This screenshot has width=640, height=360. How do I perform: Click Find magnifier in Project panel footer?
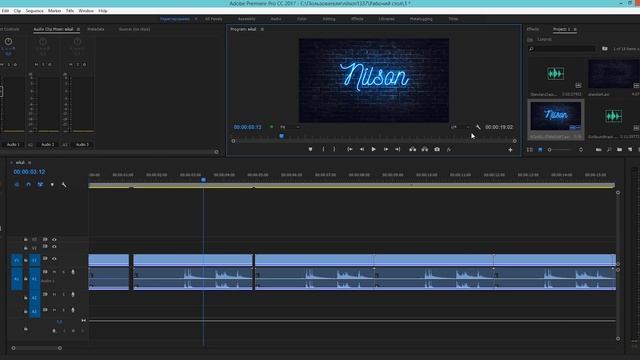[609, 150]
